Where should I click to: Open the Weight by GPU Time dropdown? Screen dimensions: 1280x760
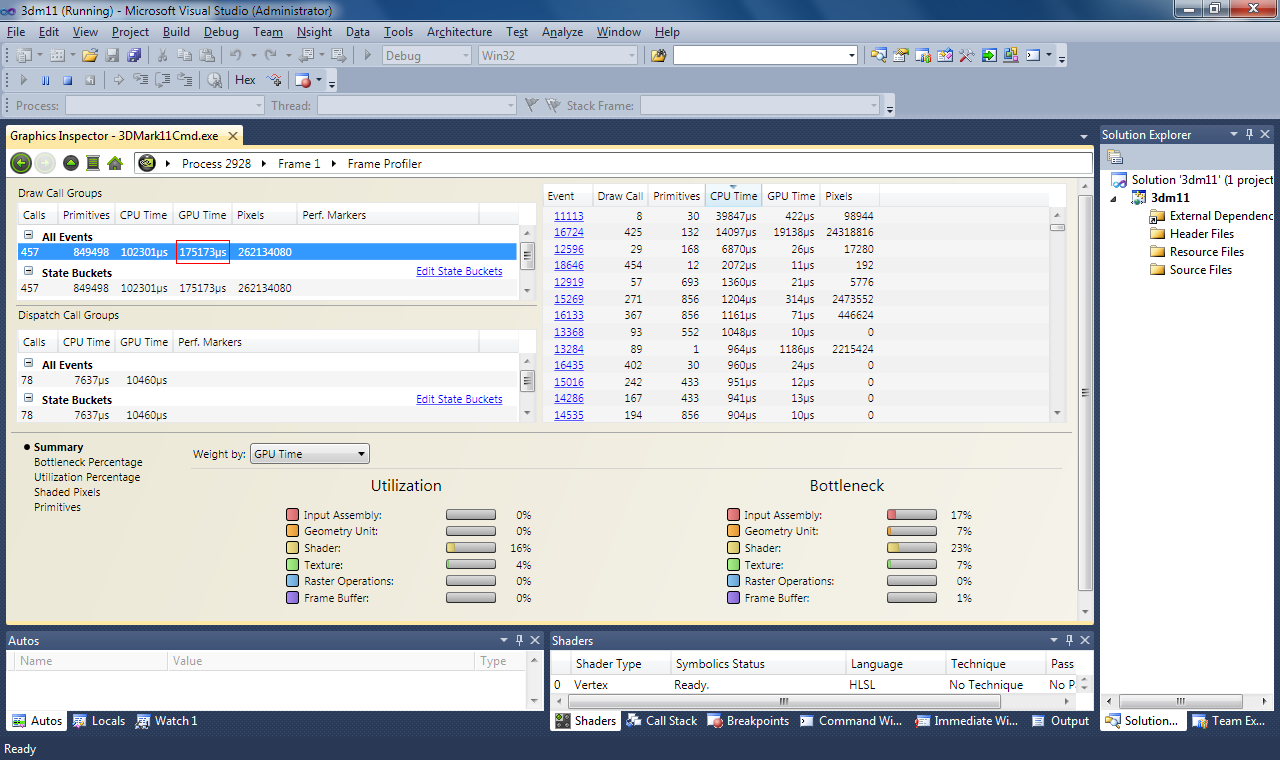309,454
